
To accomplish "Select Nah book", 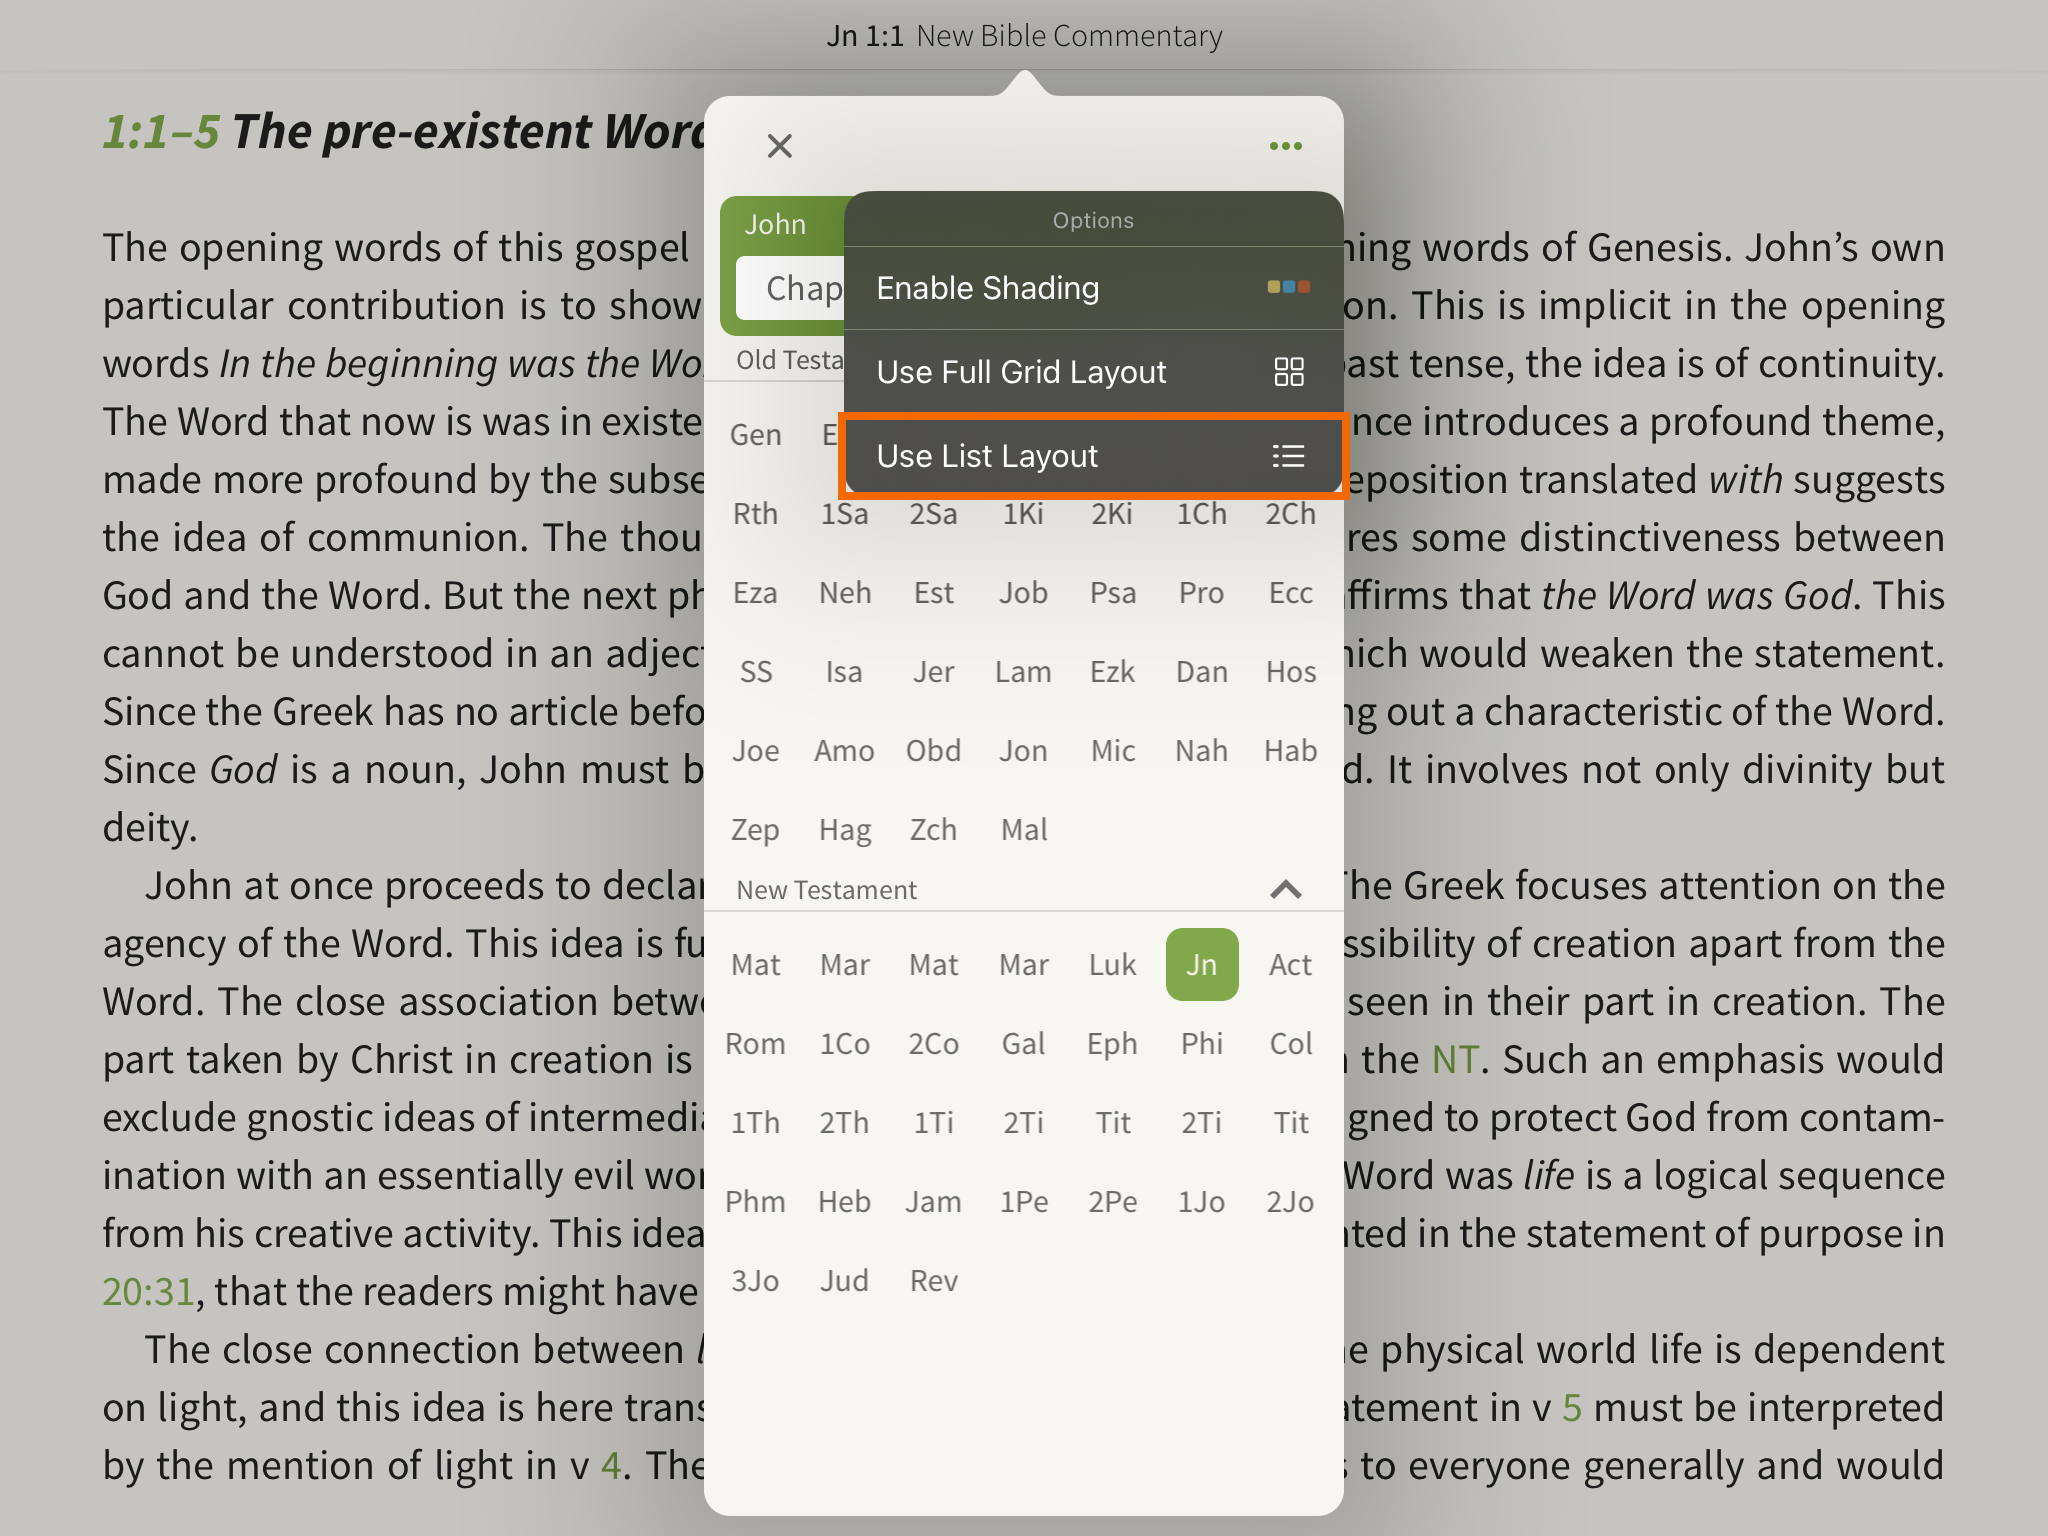I will coord(1201,751).
